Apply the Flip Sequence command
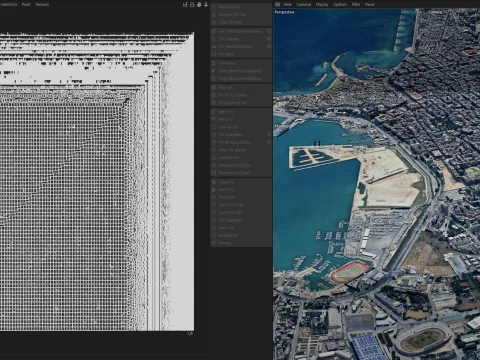 click(241, 220)
